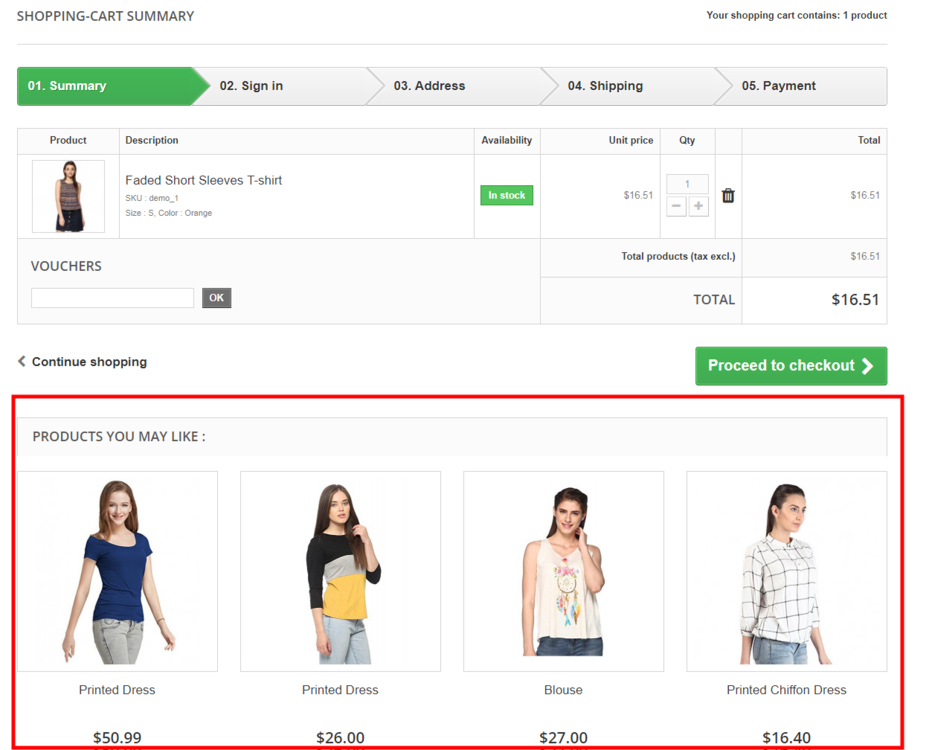Click the plus icon to increase quantity
Image resolution: width=932 pixels, height=750 pixels.
pyautogui.click(x=697, y=206)
